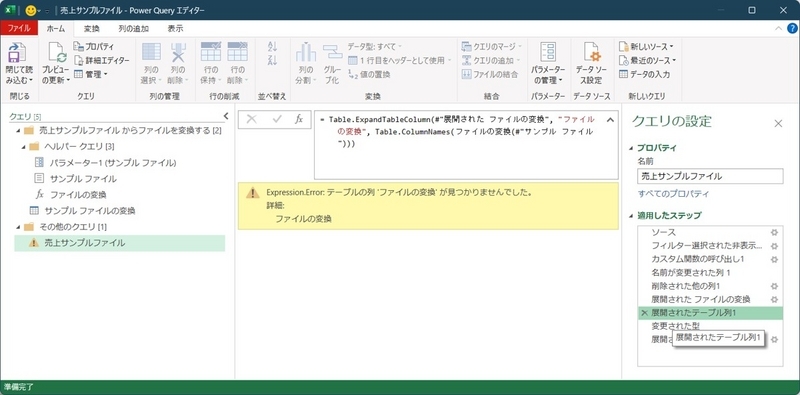This screenshot has width=800, height=395.
Task: Open the All Properties (すべてのプロパティ) link
Action: 673,194
